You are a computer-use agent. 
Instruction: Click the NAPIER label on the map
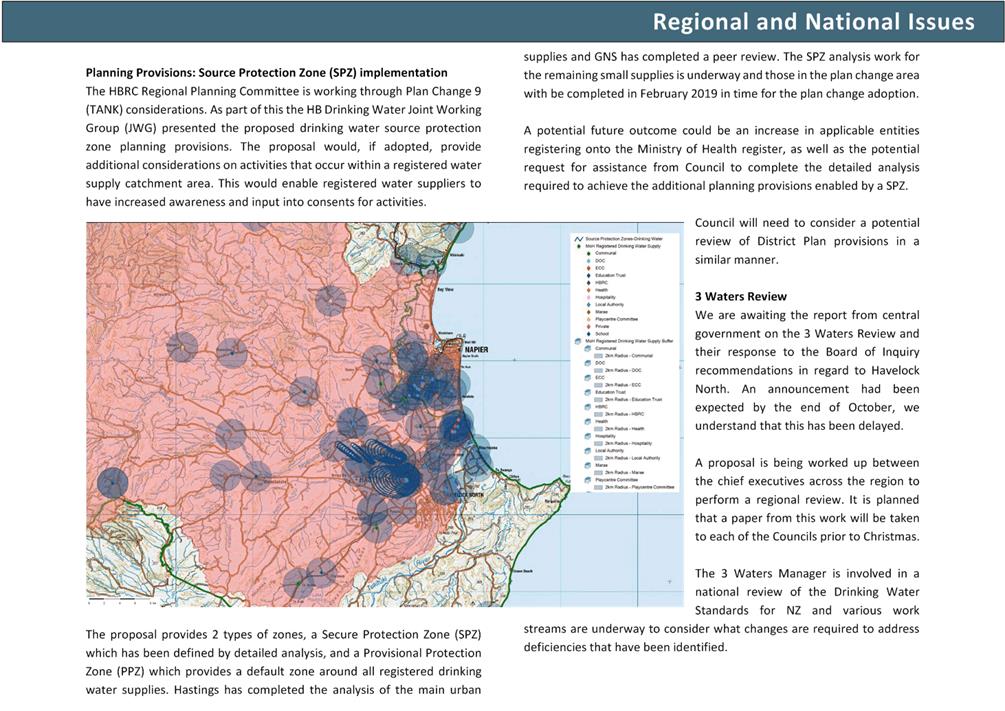point(476,349)
